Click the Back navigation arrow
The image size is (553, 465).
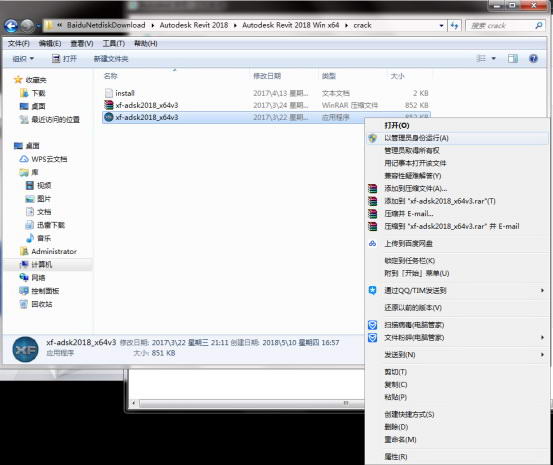[11, 26]
